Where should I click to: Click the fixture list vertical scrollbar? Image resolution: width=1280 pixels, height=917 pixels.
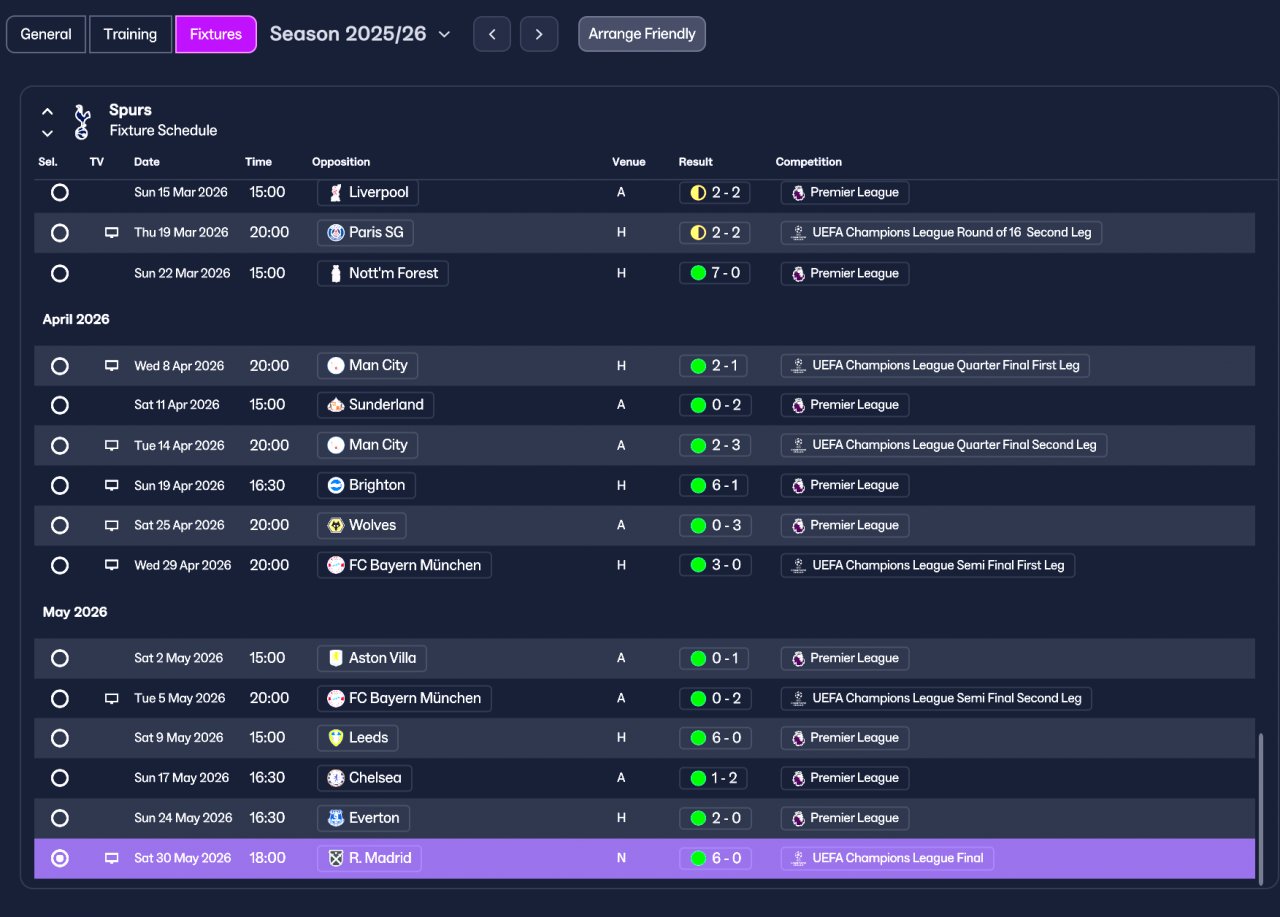1261,805
